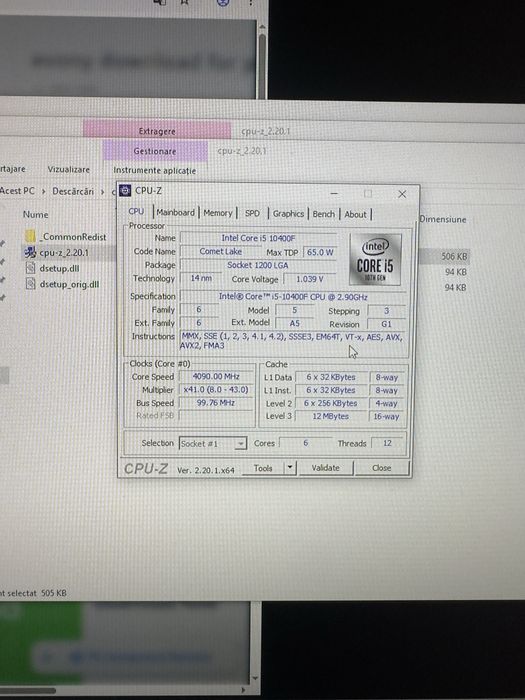
Task: Click the Level 2 cache value 6 x 256 KBytes
Action: pos(331,403)
